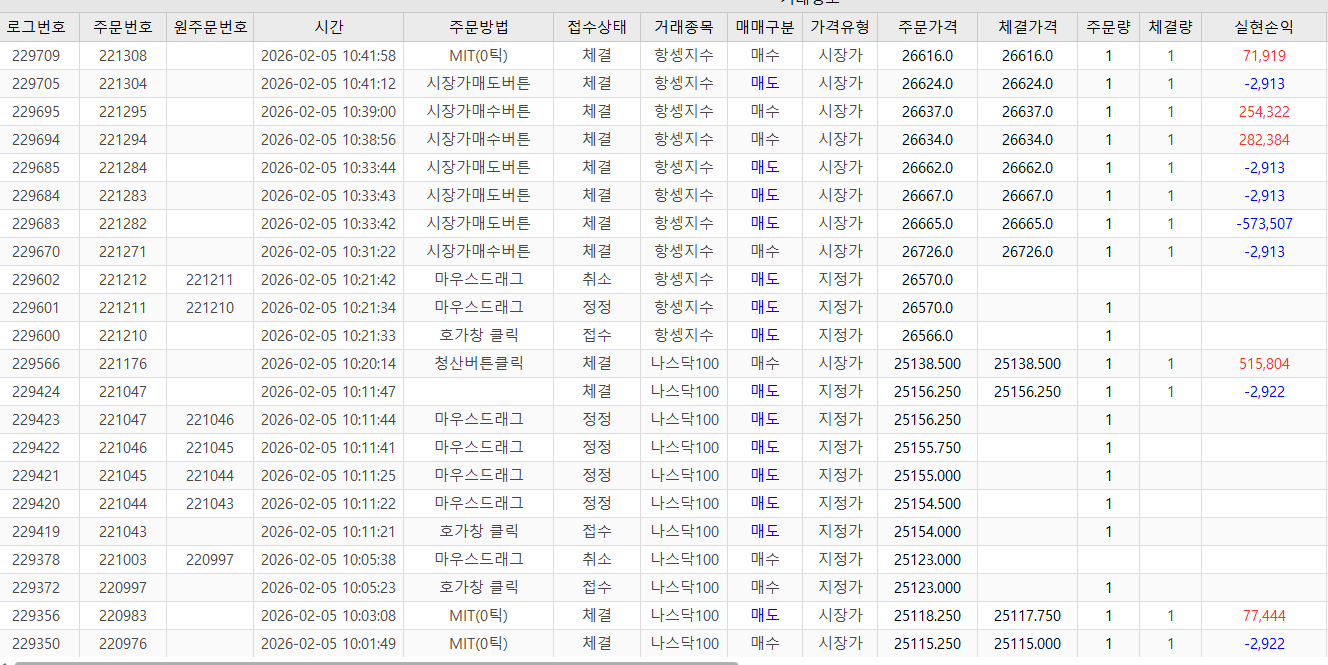Click the time 2026-02-05 10:05:23
The image size is (1328, 665).
click(x=328, y=588)
